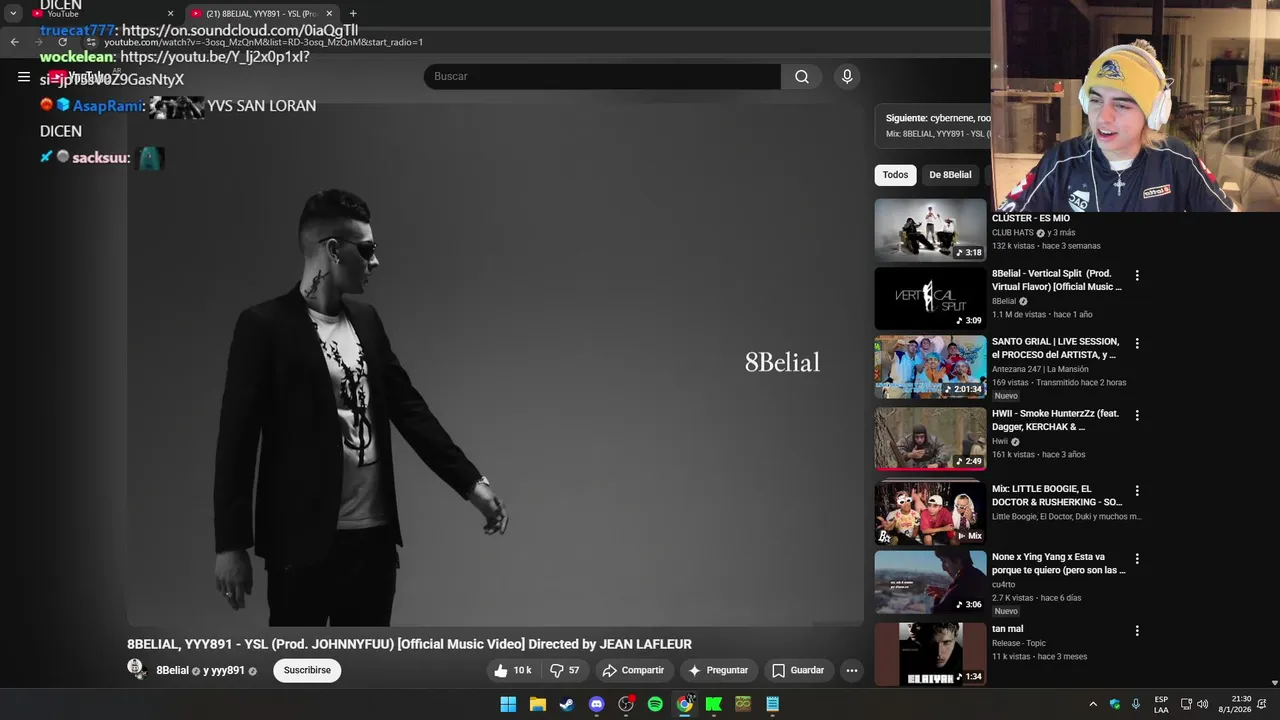Screen dimensions: 1280x720
Task: Click the tan mal video title
Action: [x=1007, y=629]
